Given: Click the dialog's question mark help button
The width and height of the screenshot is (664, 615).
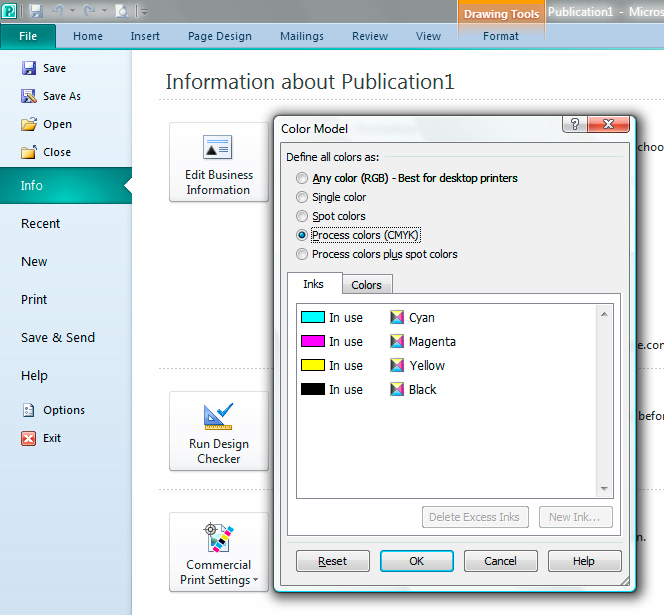Looking at the screenshot, I should tap(574, 124).
